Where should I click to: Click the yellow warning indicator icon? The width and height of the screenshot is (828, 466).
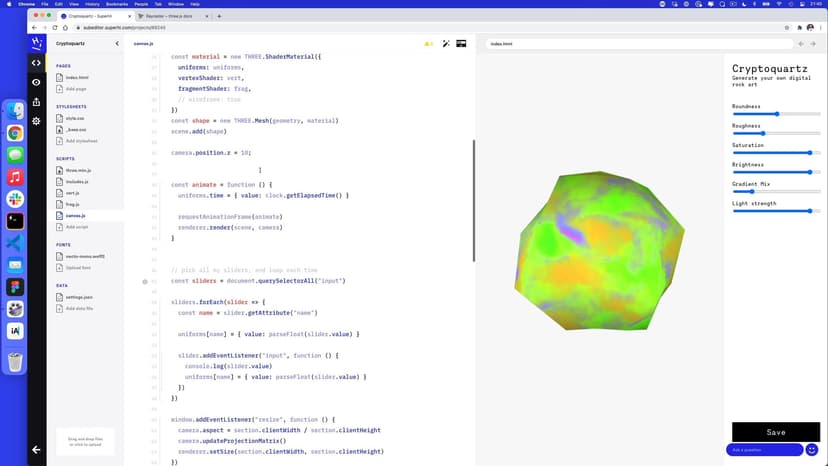[428, 44]
